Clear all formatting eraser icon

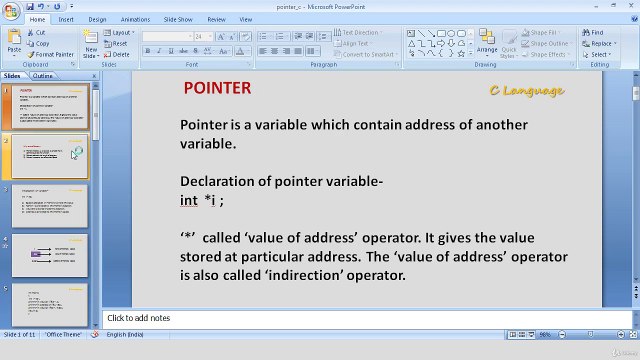click(245, 37)
